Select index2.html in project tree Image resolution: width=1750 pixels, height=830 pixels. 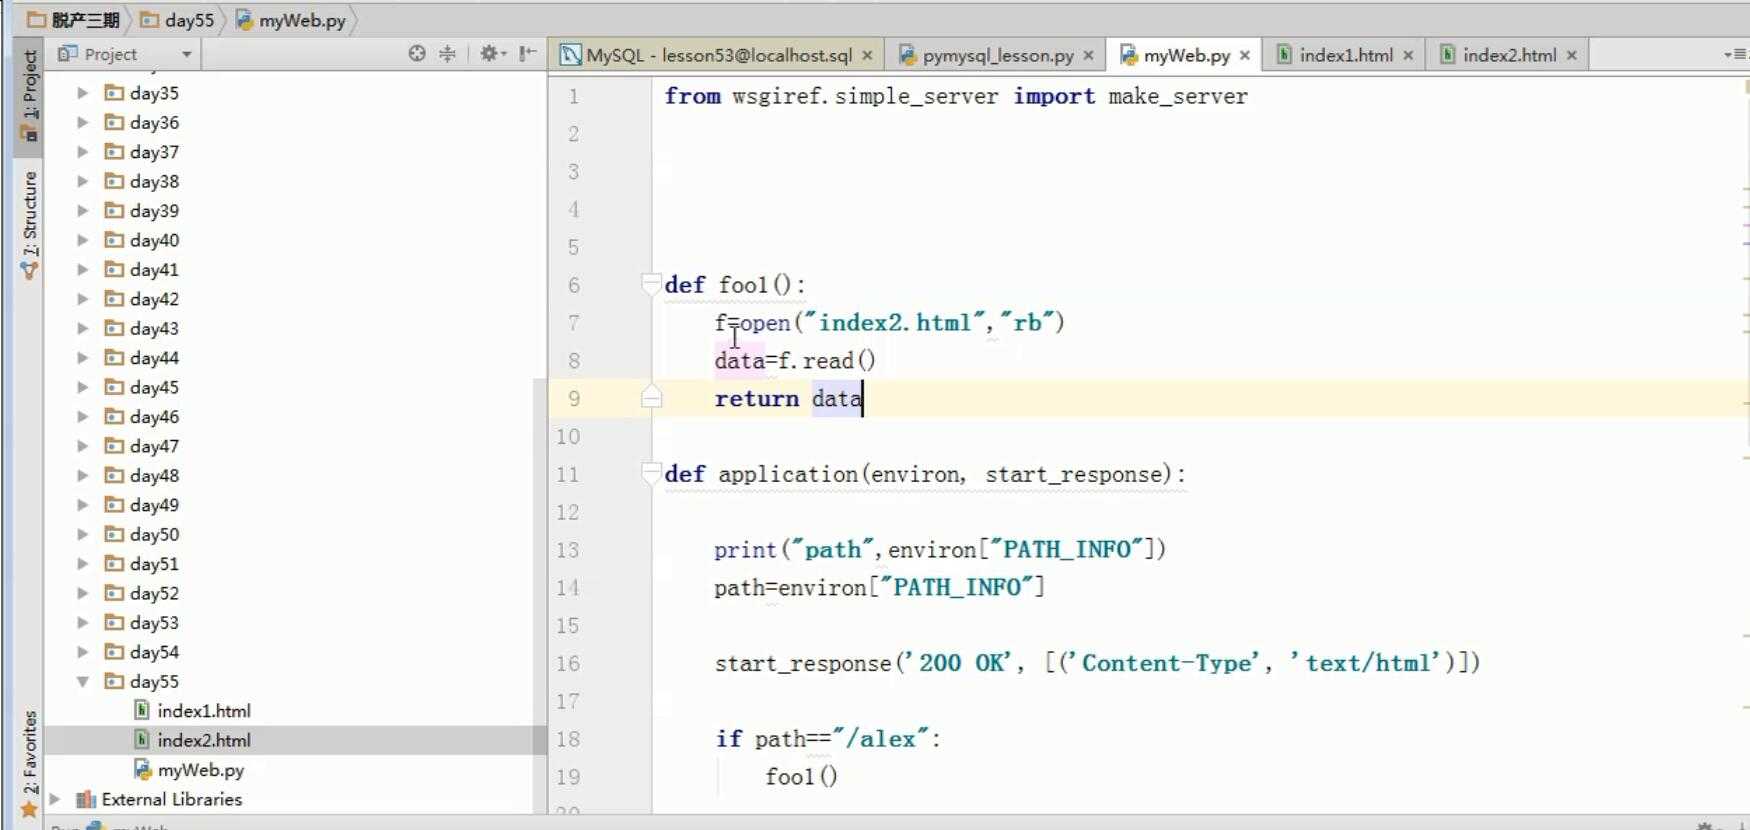pyautogui.click(x=203, y=740)
